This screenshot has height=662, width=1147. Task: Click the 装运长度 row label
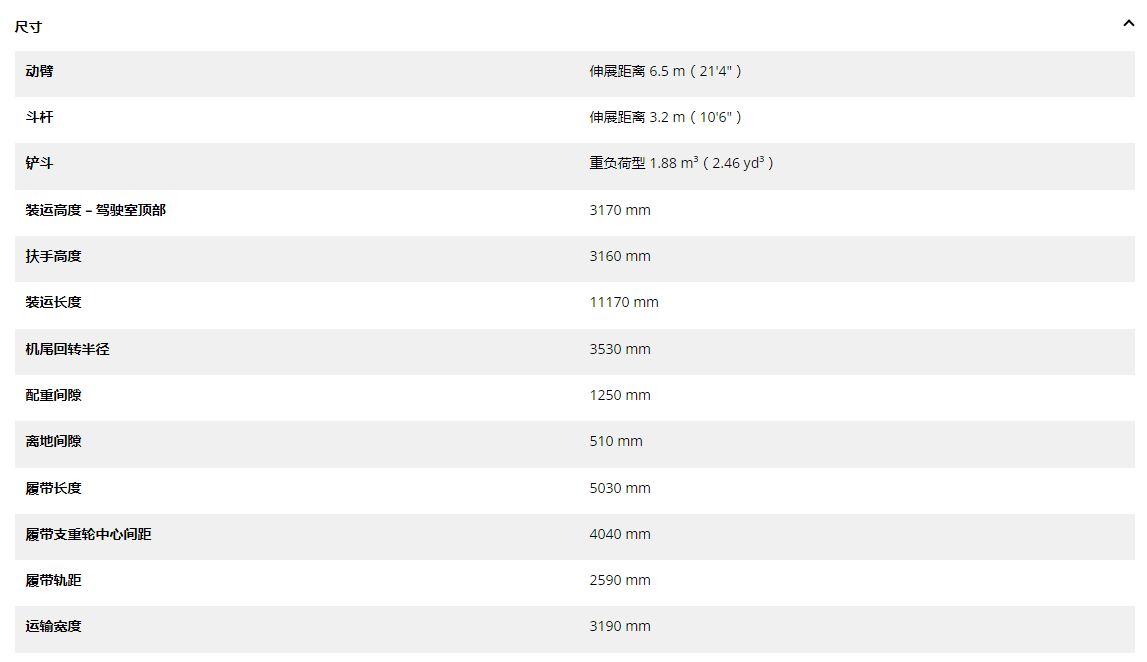54,302
